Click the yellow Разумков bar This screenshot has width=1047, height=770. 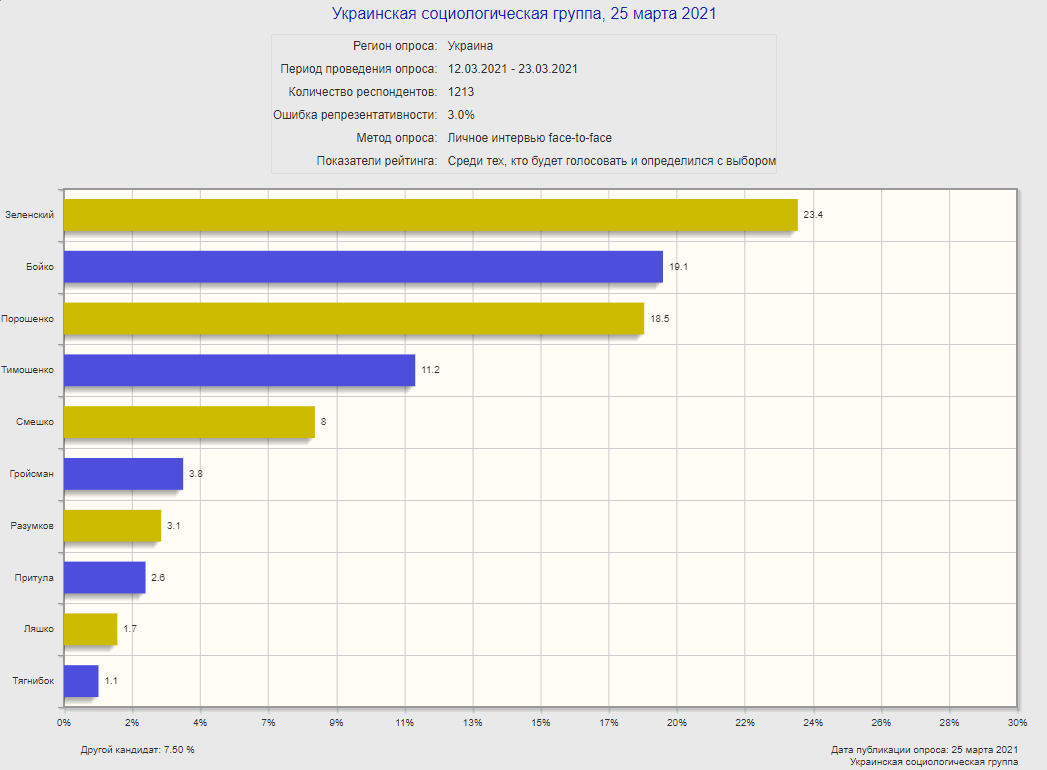pos(112,526)
